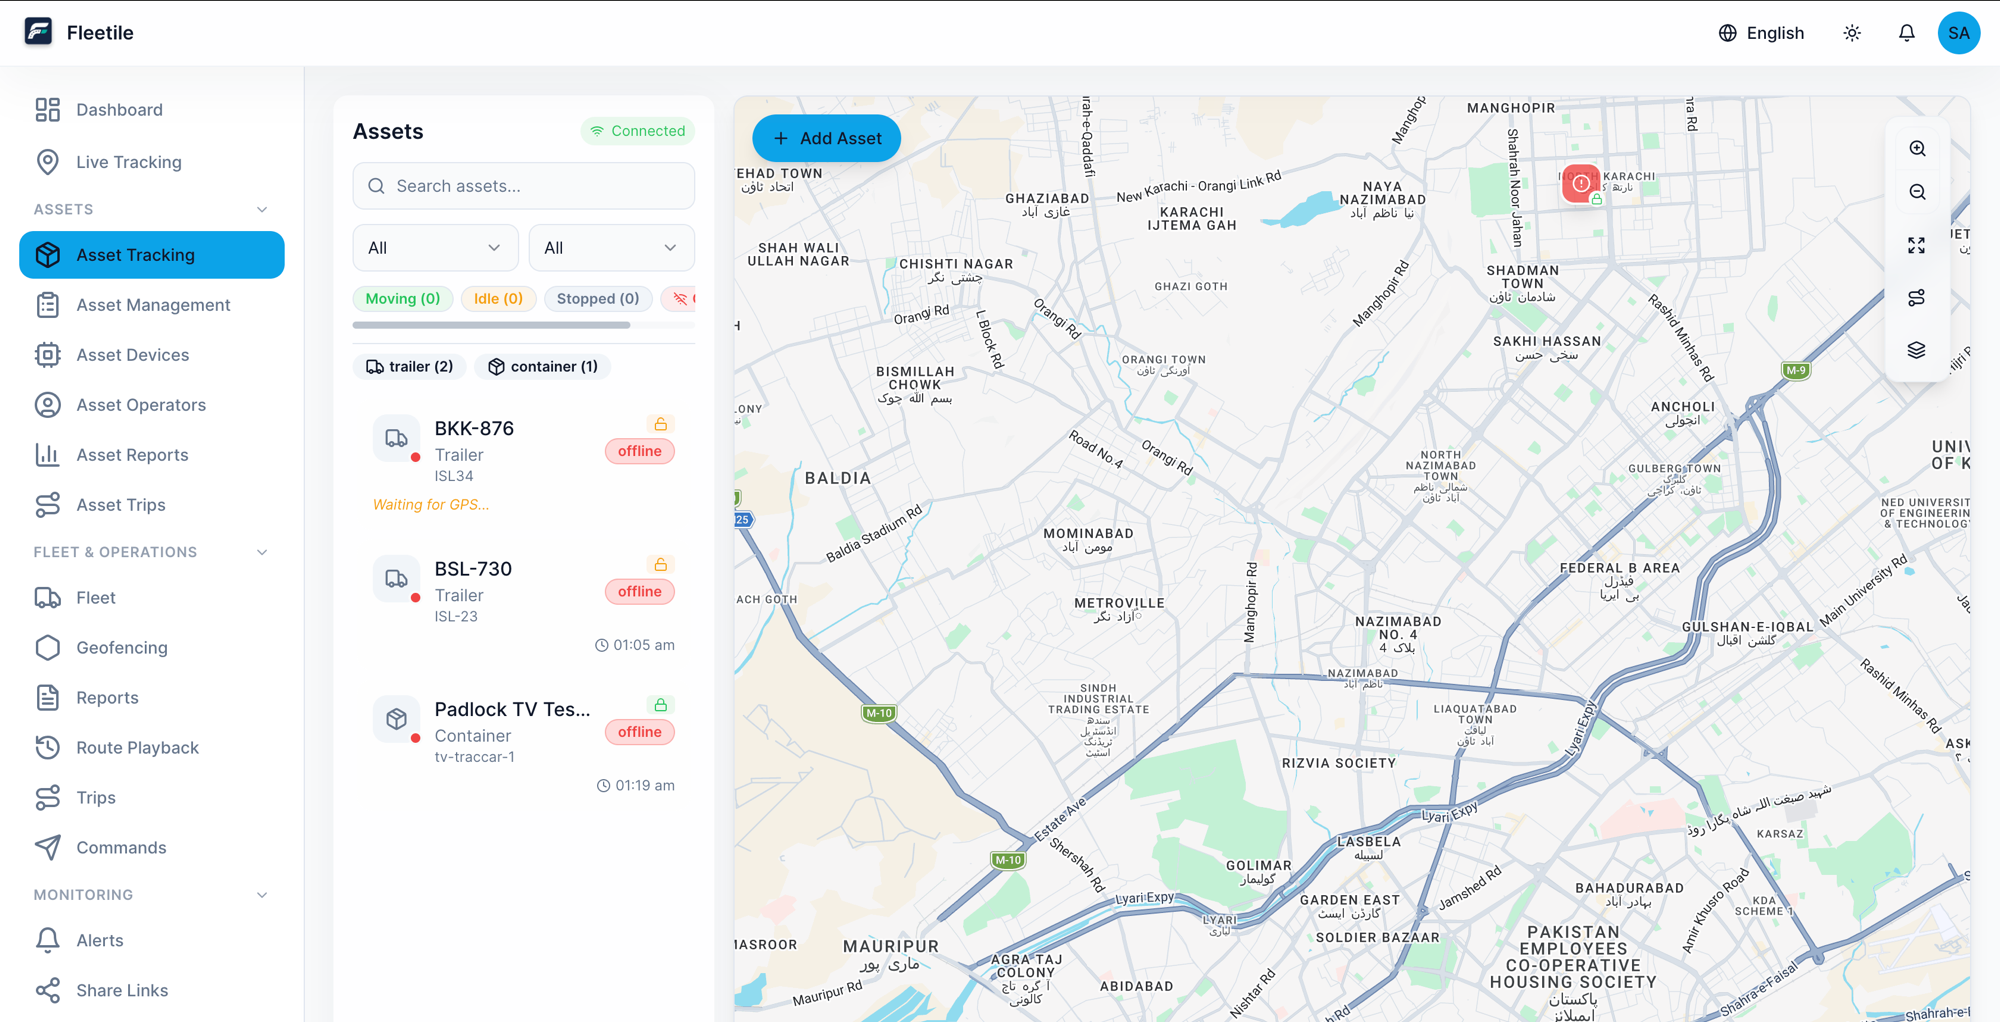Click the Asset Trips route icon
2000x1022 pixels.
coord(47,505)
